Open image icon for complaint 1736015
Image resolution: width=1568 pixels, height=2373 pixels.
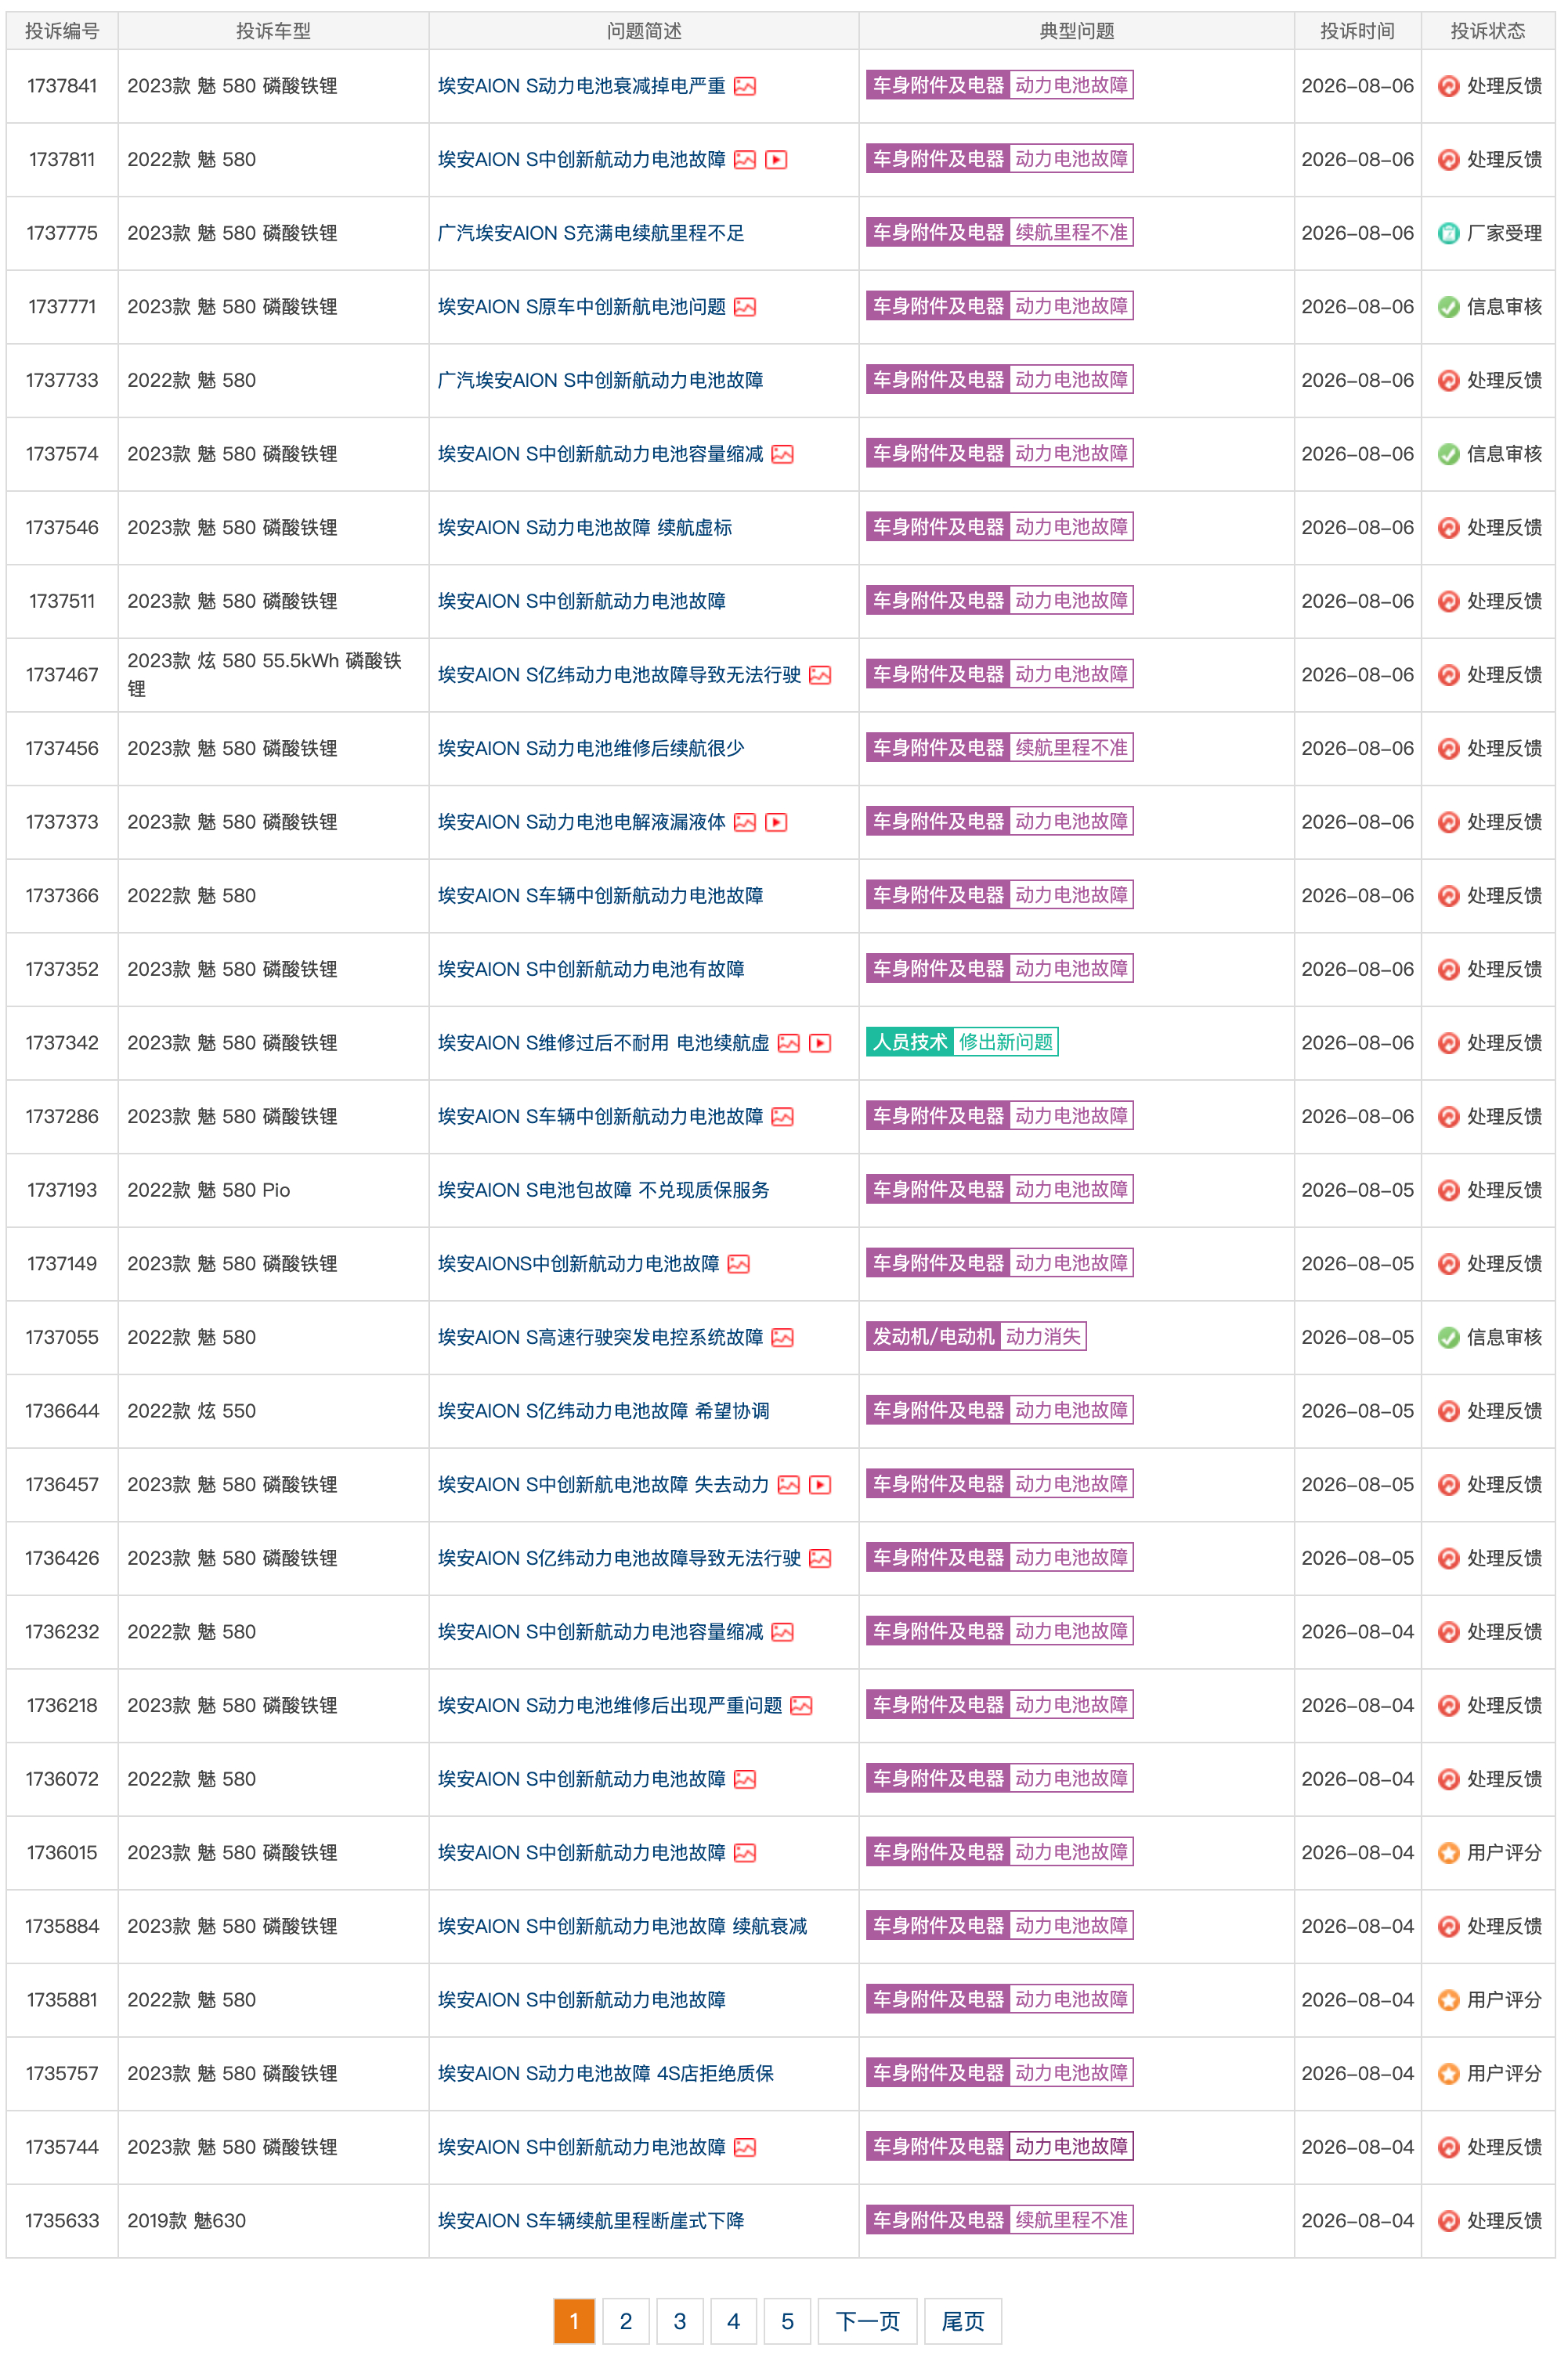pos(745,1853)
